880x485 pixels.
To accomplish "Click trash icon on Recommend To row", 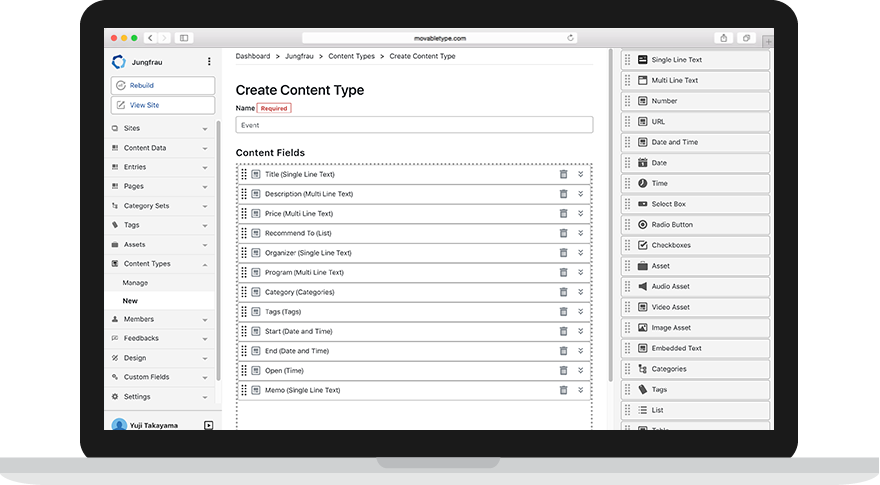I will 563,233.
